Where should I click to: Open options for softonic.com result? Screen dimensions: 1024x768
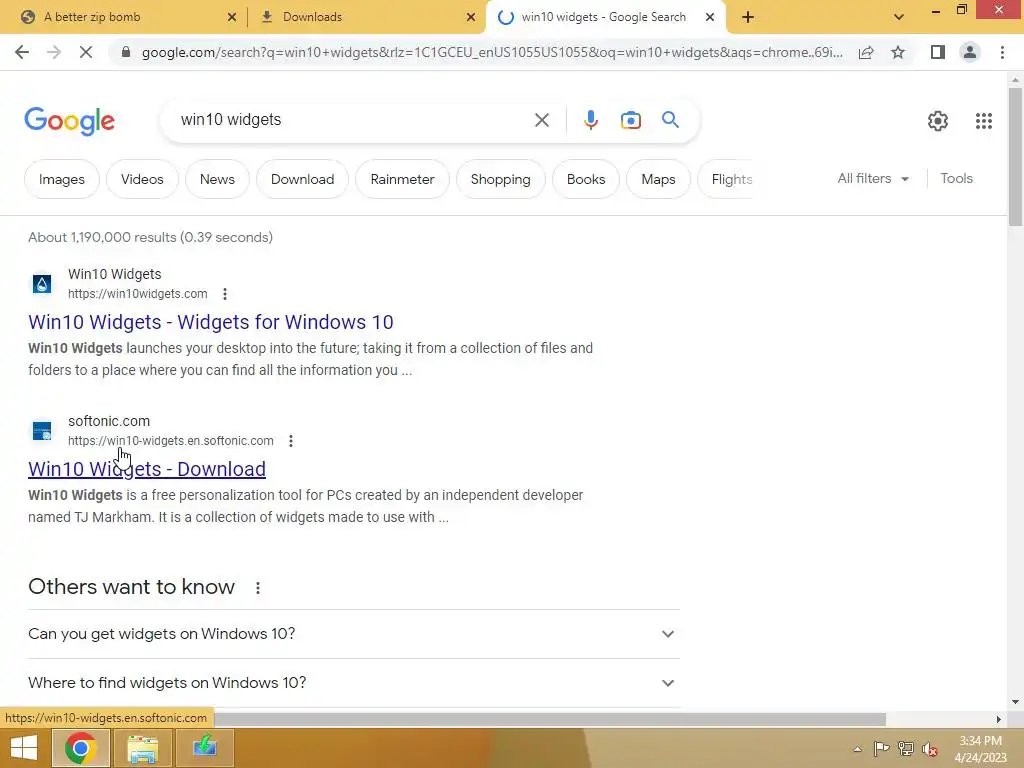point(291,441)
